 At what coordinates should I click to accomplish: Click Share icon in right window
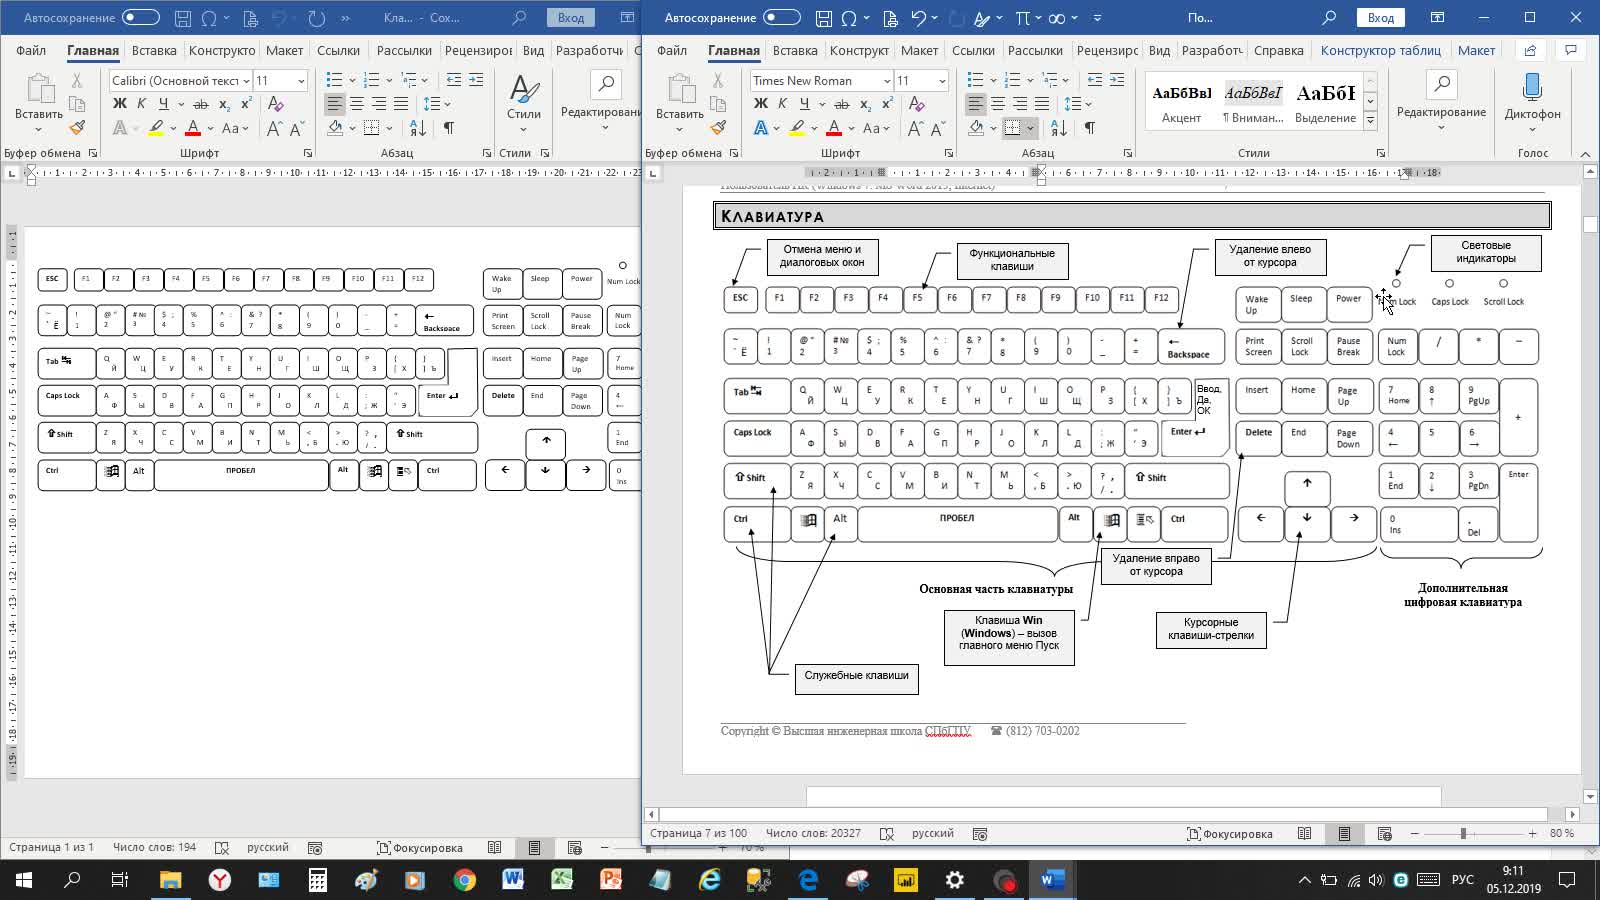[x=1530, y=50]
